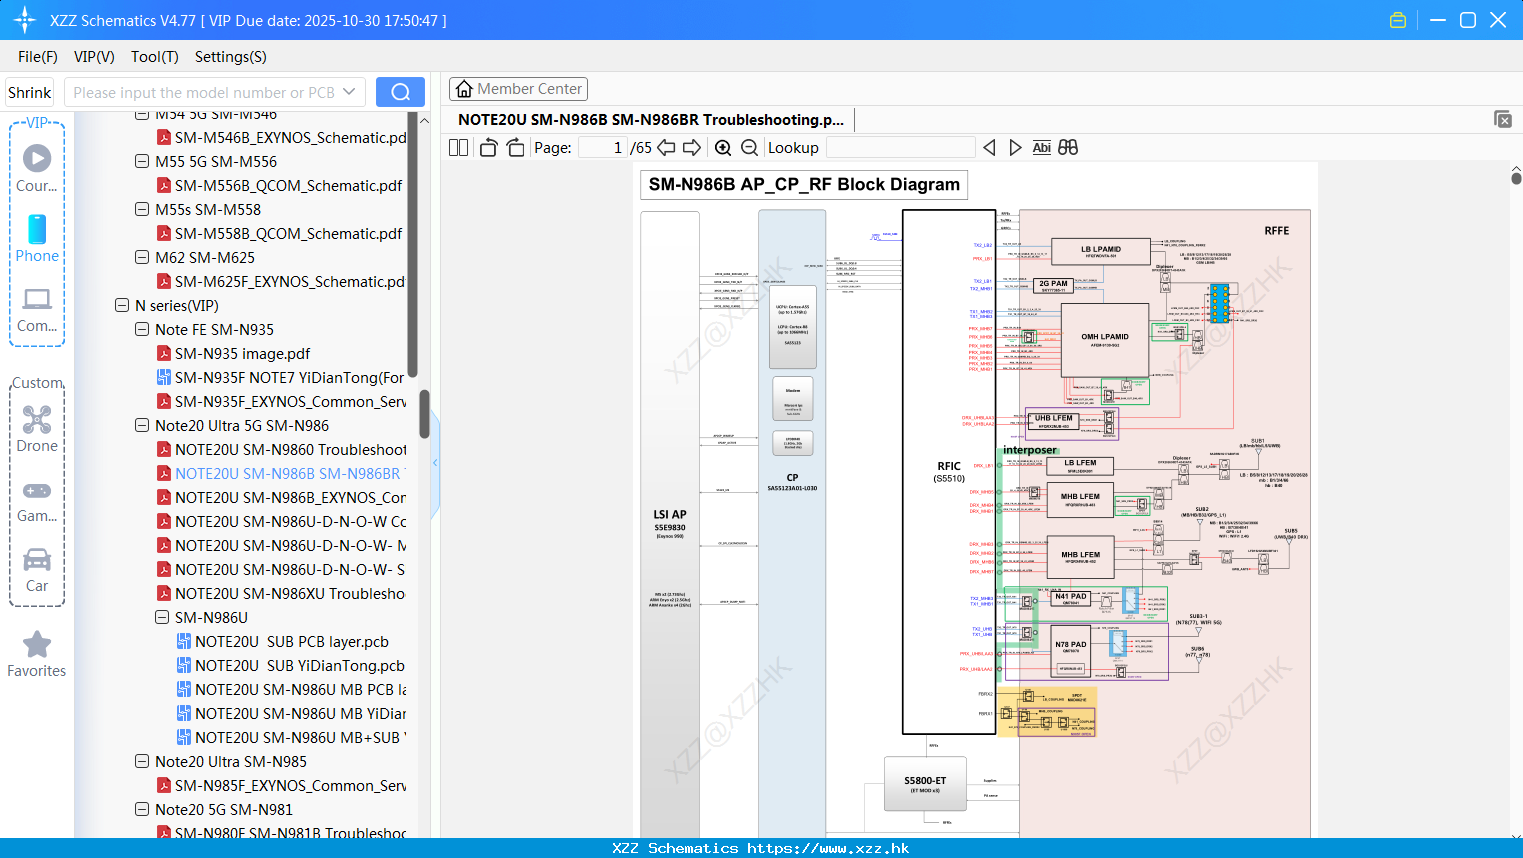Image resolution: width=1523 pixels, height=858 pixels.
Task: Open NOTE20U SUB PCB layer.pcb
Action: pyautogui.click(x=291, y=641)
